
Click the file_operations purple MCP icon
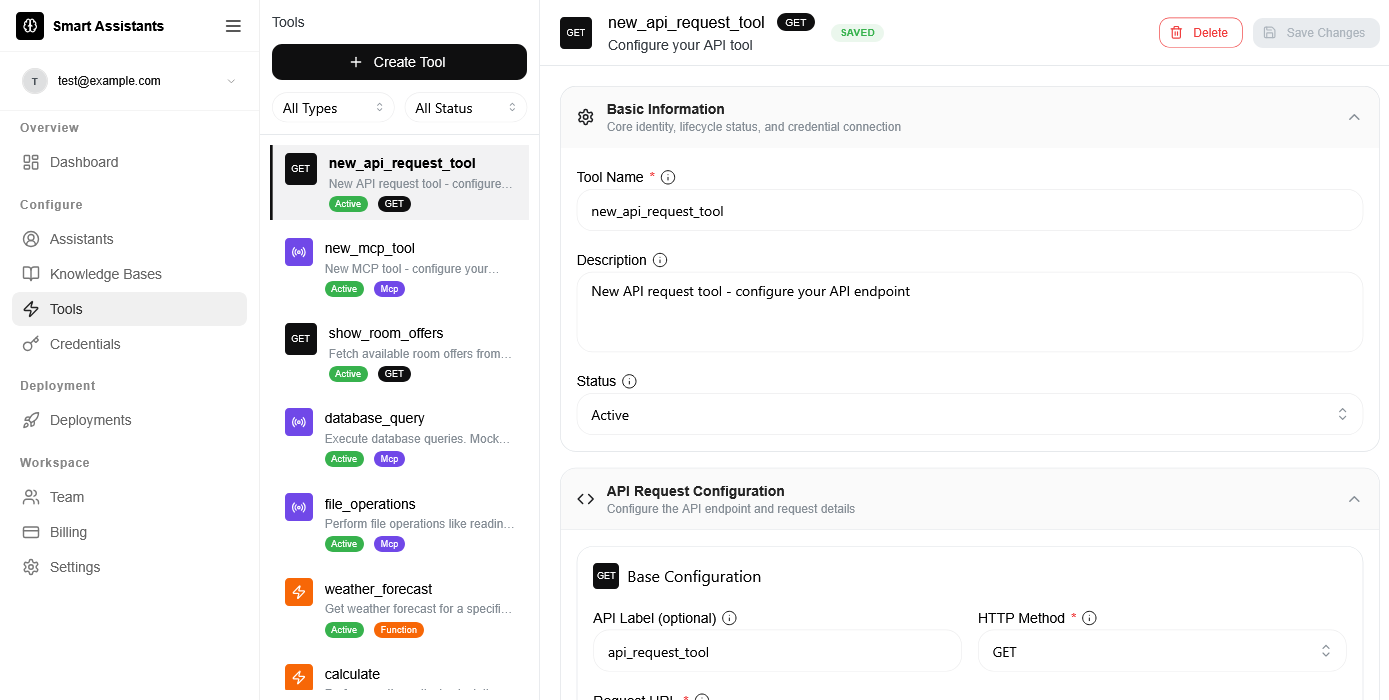click(299, 508)
